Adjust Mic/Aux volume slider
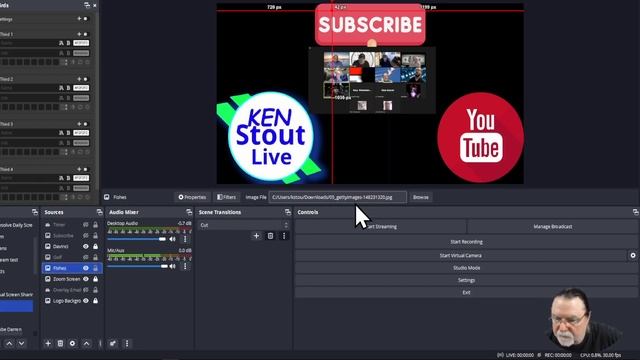This screenshot has height=360, width=640. pyautogui.click(x=138, y=266)
